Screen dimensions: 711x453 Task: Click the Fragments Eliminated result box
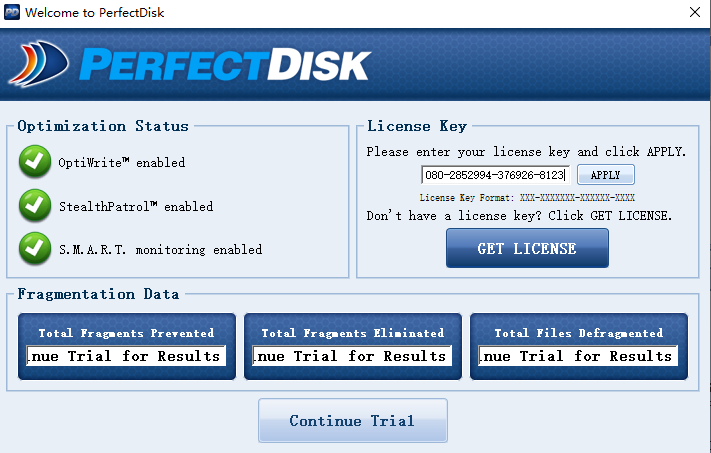click(x=353, y=356)
